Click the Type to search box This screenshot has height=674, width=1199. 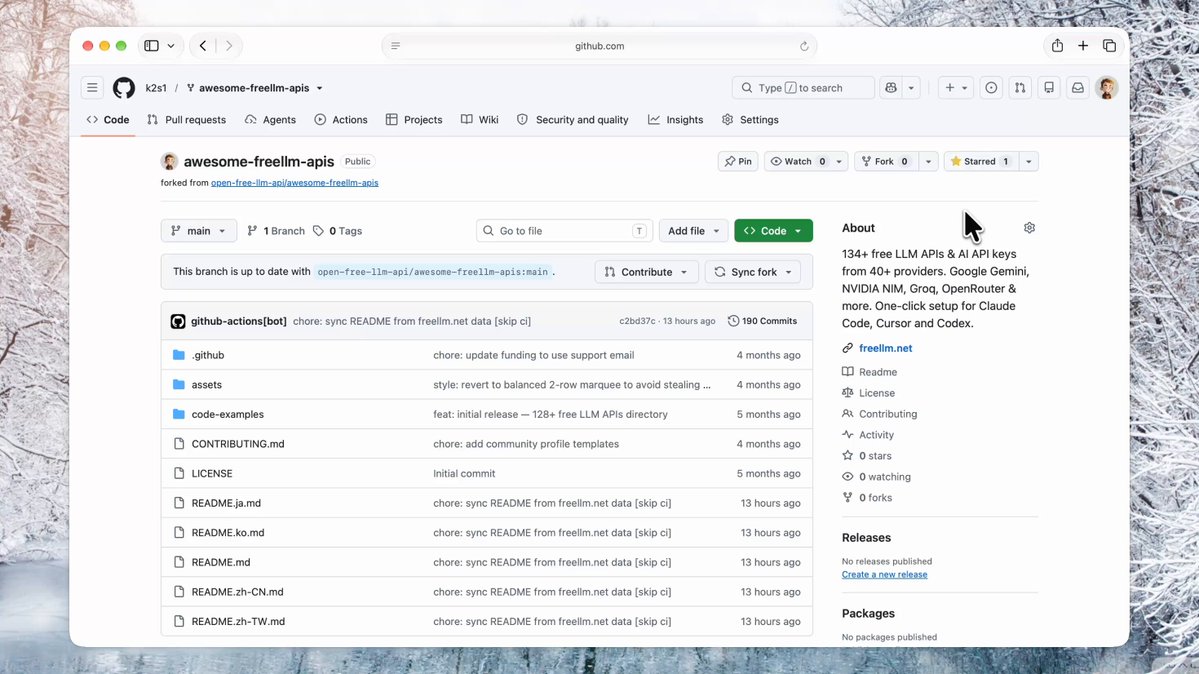point(803,88)
